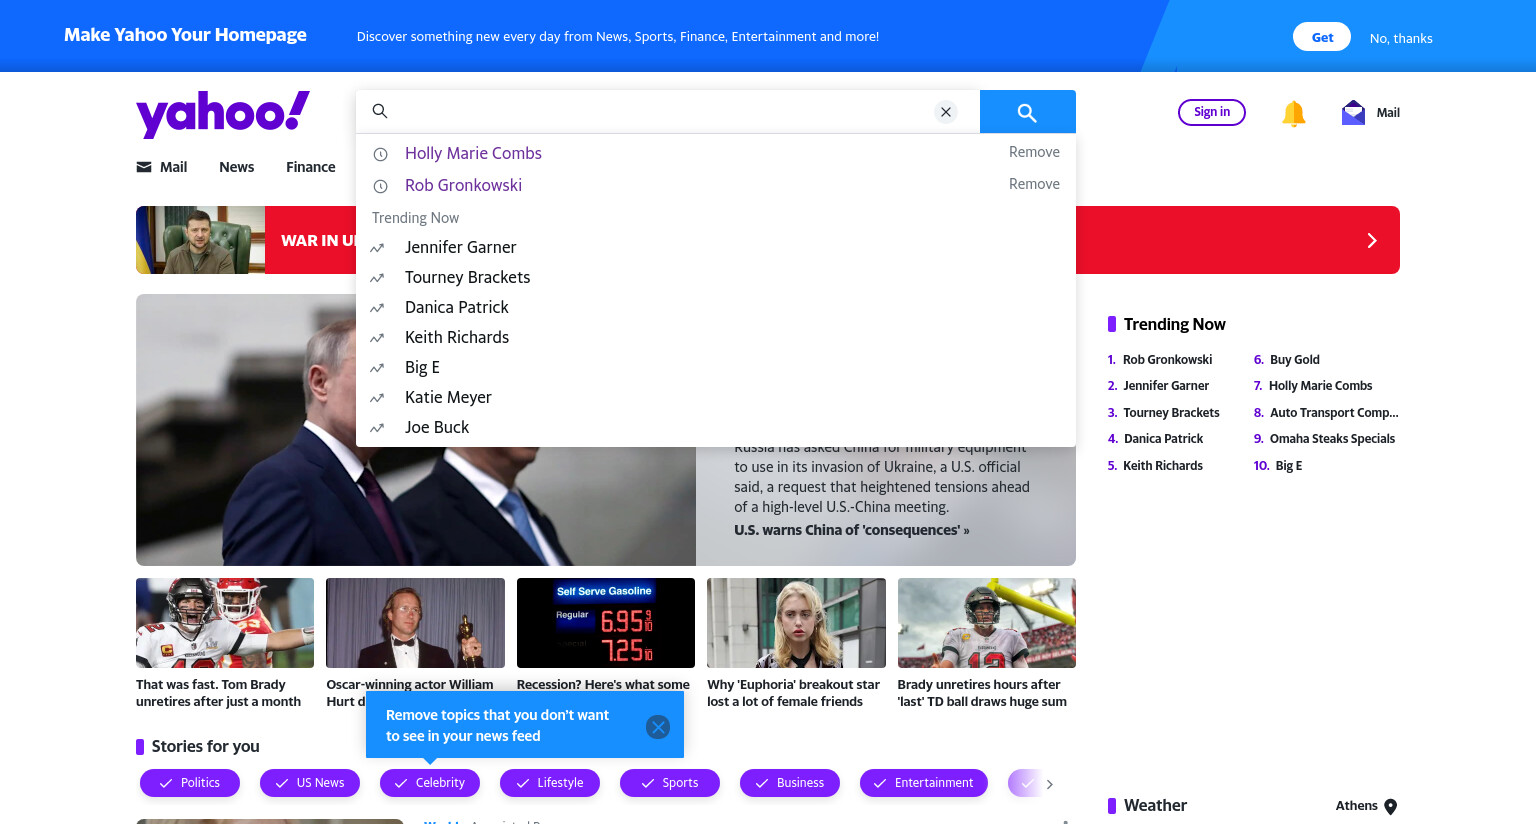Toggle the Lifestyle topic chip
This screenshot has width=1536, height=824.
550,783
